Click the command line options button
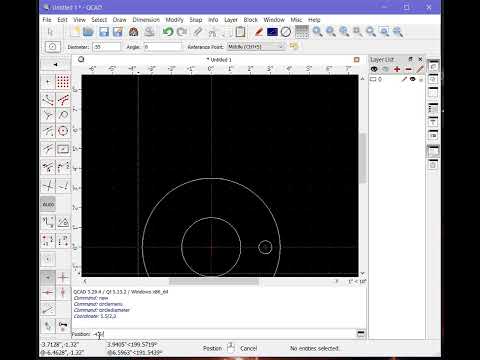 361,334
